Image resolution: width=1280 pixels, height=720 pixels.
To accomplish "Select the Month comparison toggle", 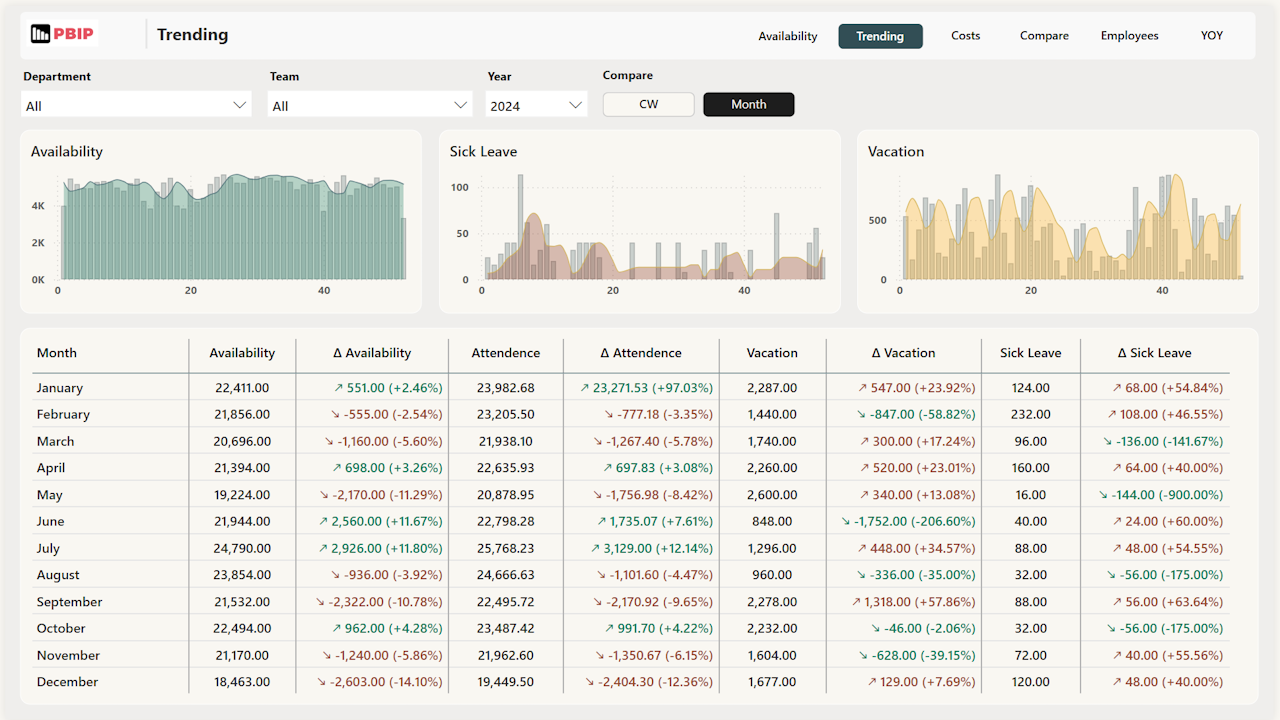I will pyautogui.click(x=748, y=104).
